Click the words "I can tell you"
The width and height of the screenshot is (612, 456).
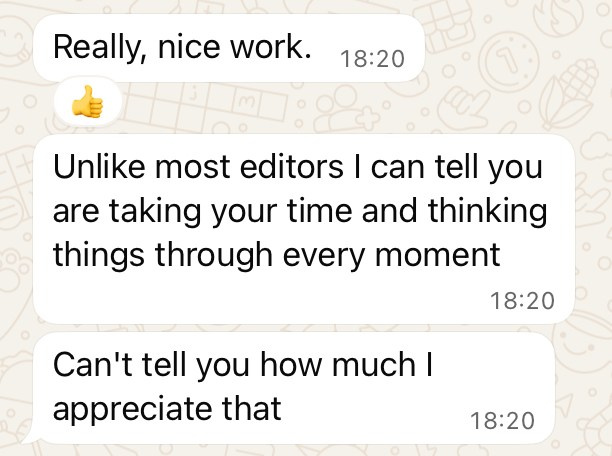coord(453,168)
